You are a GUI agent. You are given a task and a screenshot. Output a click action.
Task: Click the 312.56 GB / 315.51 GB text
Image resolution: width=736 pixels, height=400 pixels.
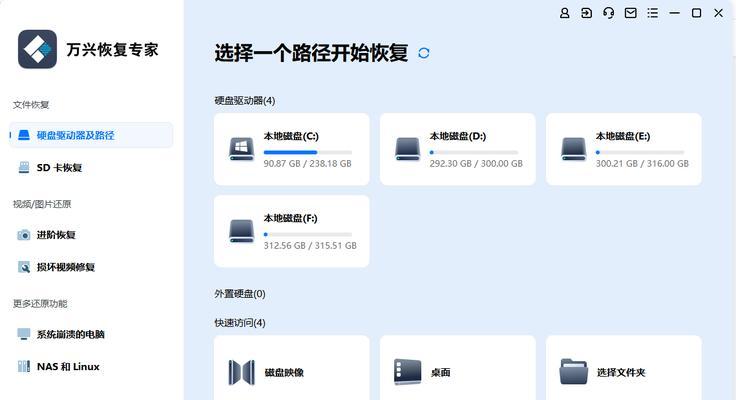[x=310, y=246]
